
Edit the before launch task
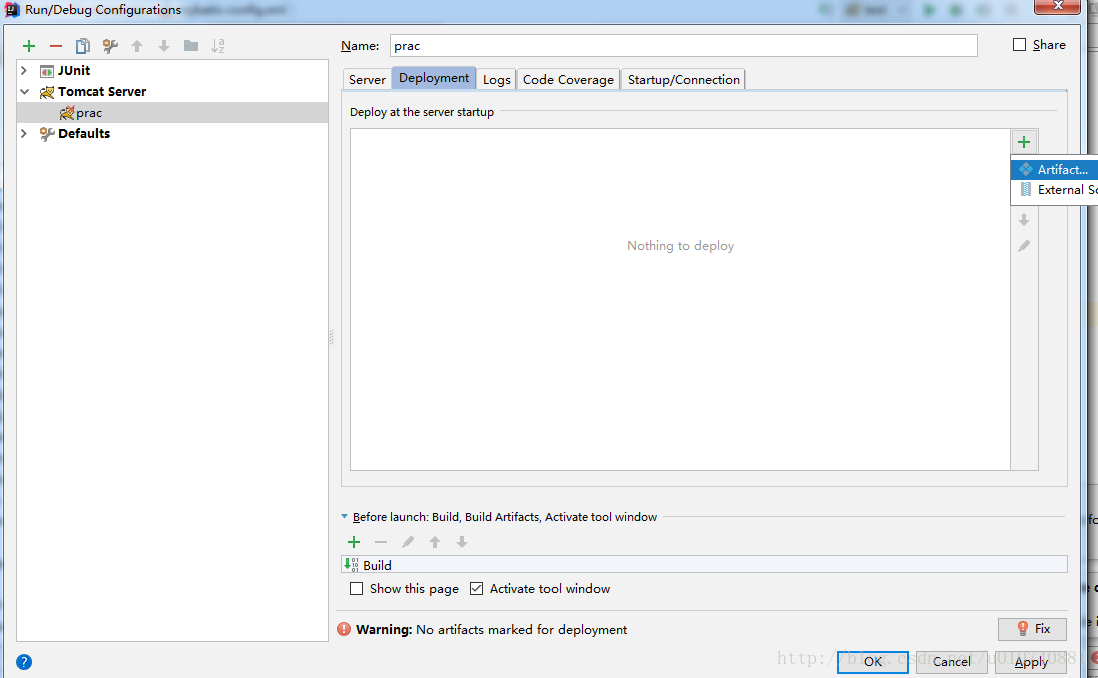click(408, 542)
